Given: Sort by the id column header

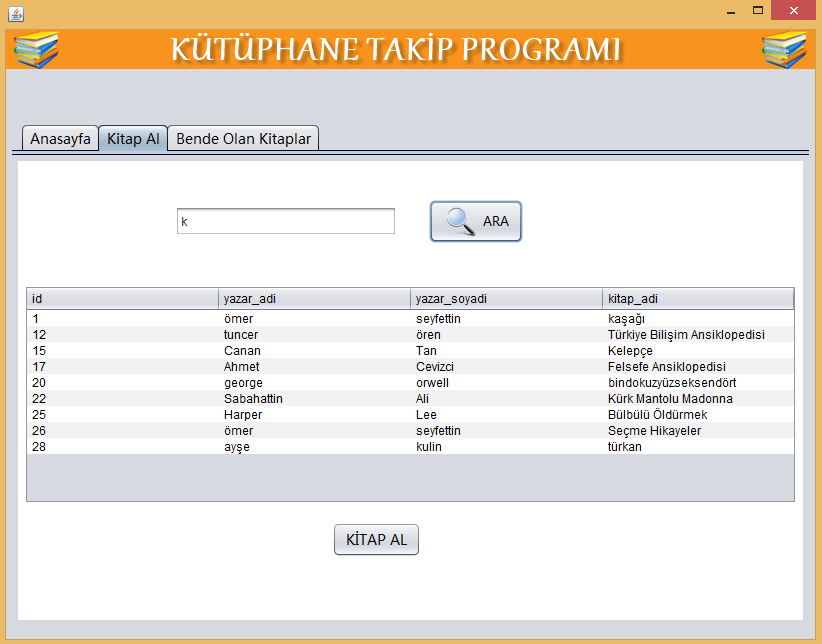Looking at the screenshot, I should (x=122, y=299).
